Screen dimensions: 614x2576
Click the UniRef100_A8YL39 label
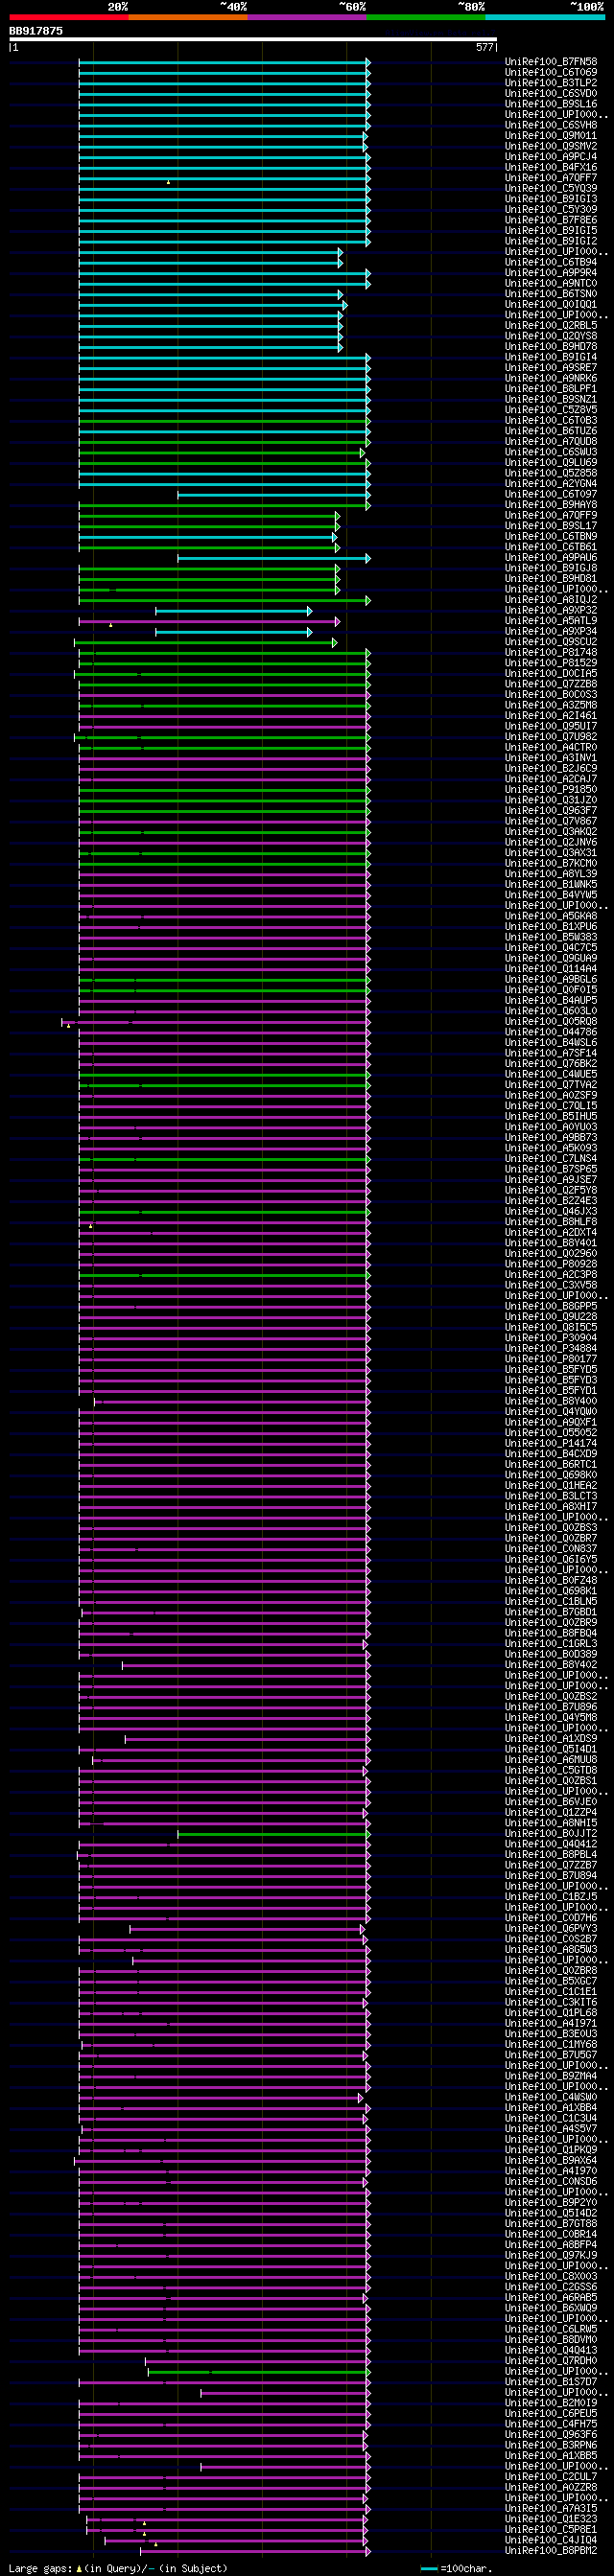pyautogui.click(x=551, y=874)
